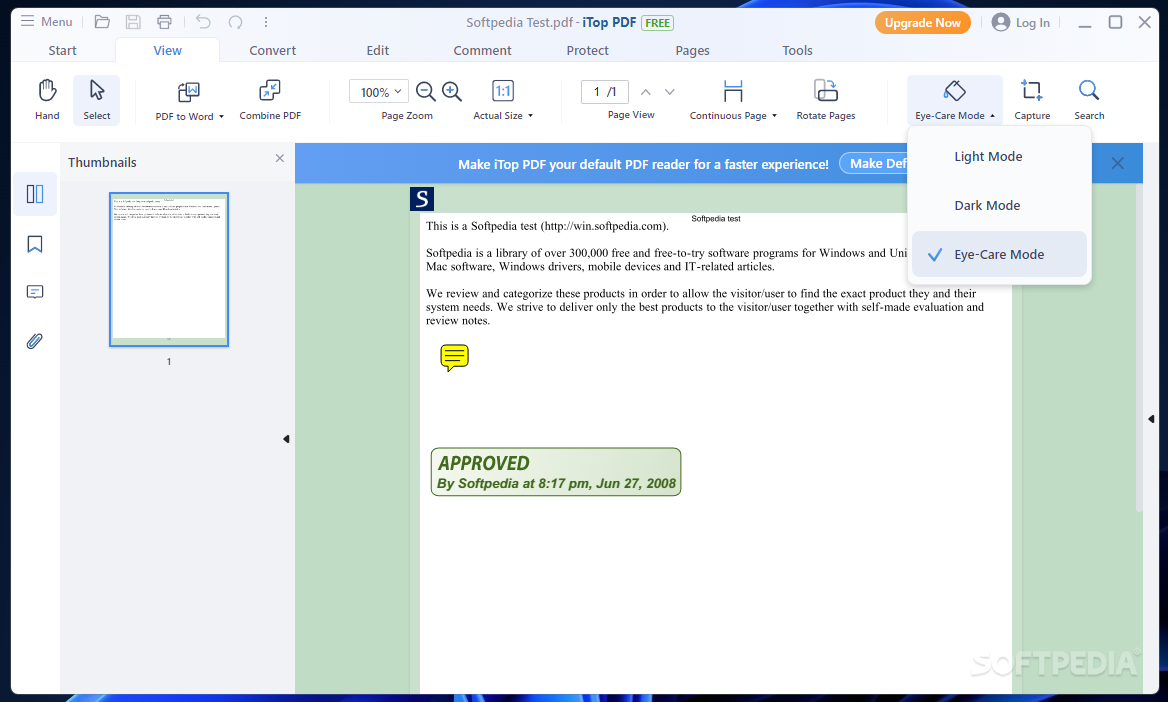Open the hamburger Menu

pos(46,22)
